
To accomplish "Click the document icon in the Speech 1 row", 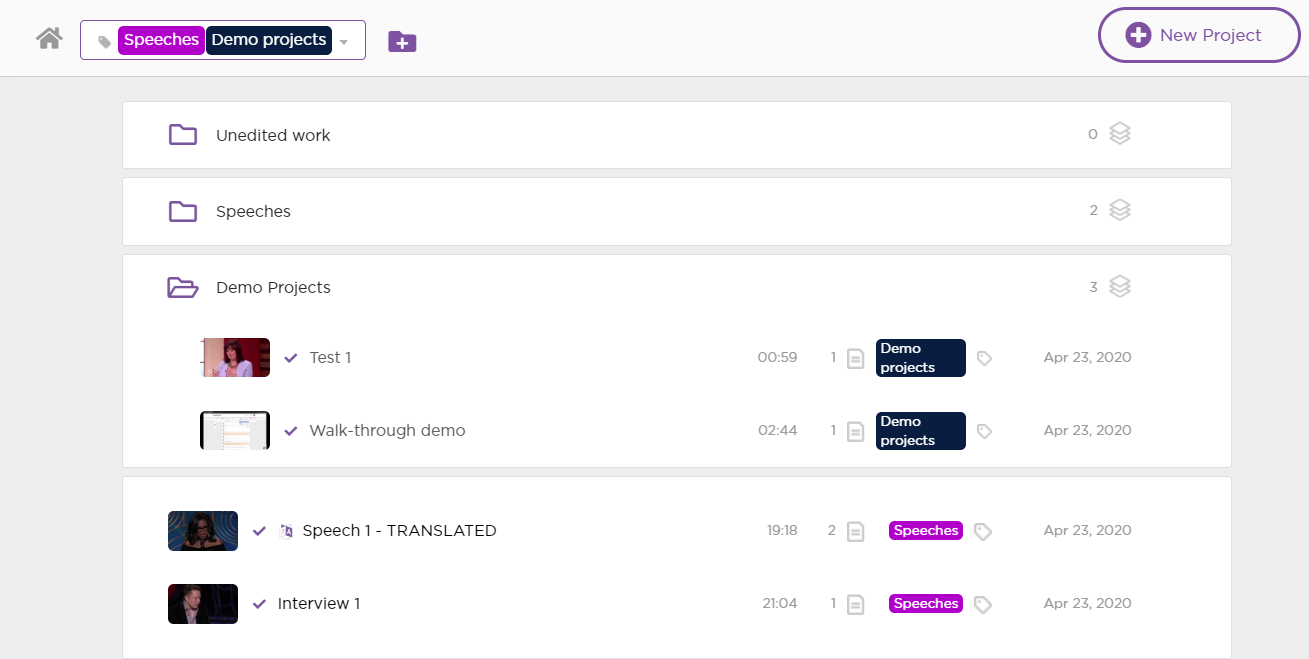I will point(855,531).
